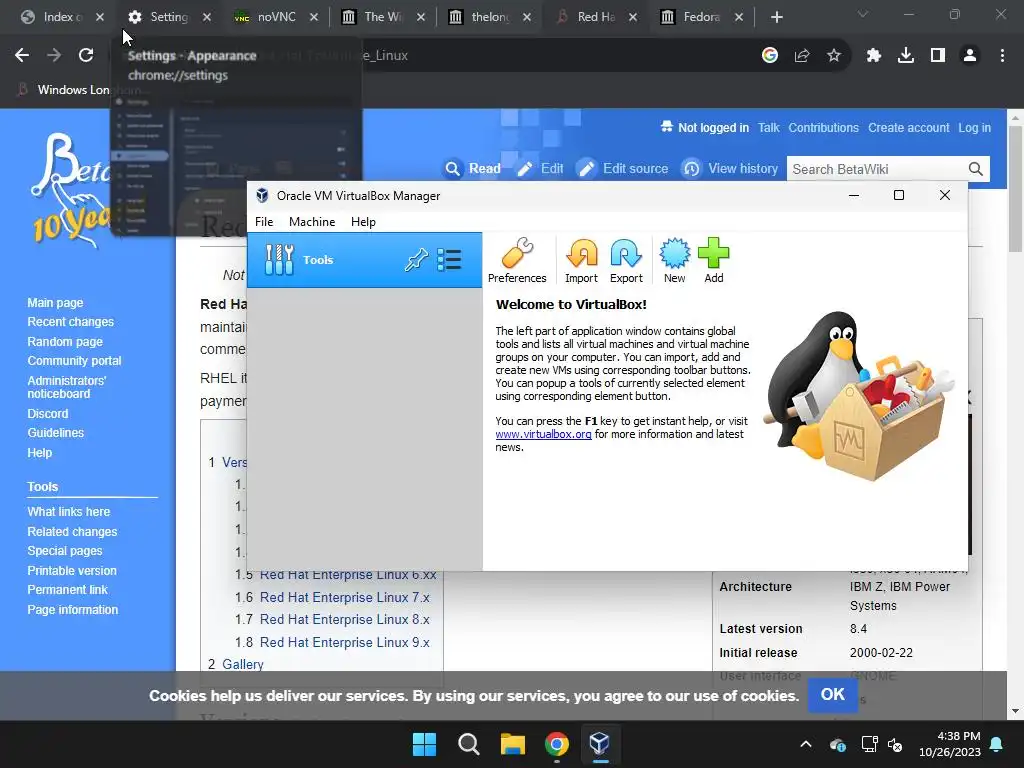Jump to Red Hat Enterprise Linux 9.x section
1024x768 pixels.
345,643
